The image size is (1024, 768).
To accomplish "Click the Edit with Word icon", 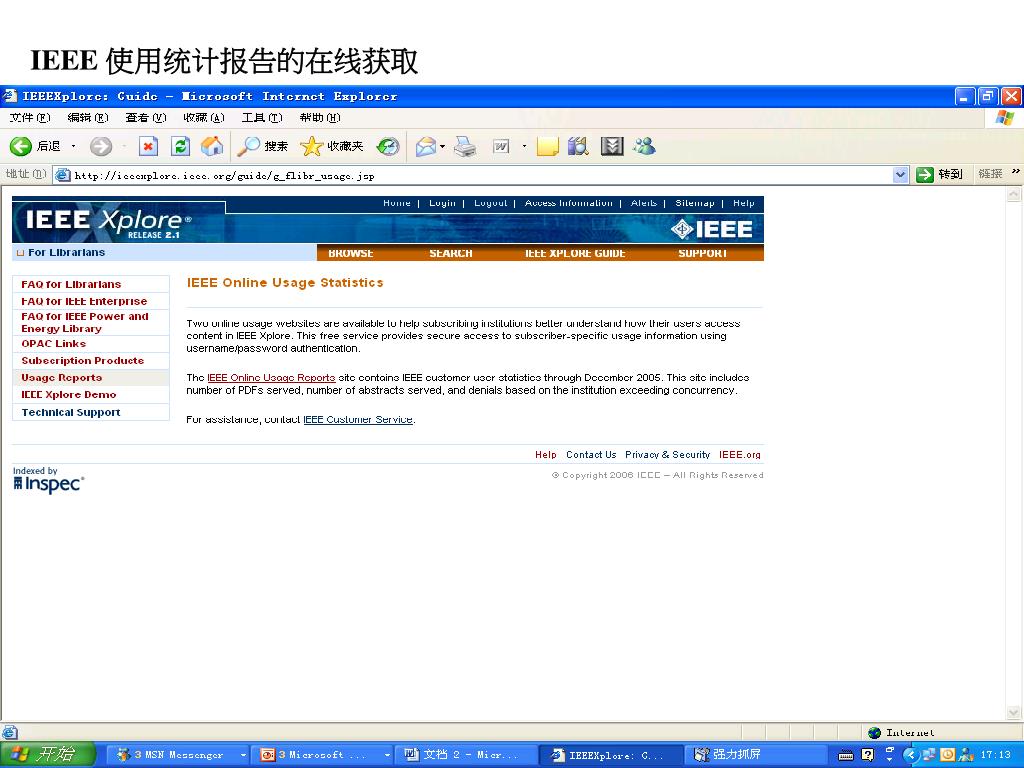I will coord(501,146).
